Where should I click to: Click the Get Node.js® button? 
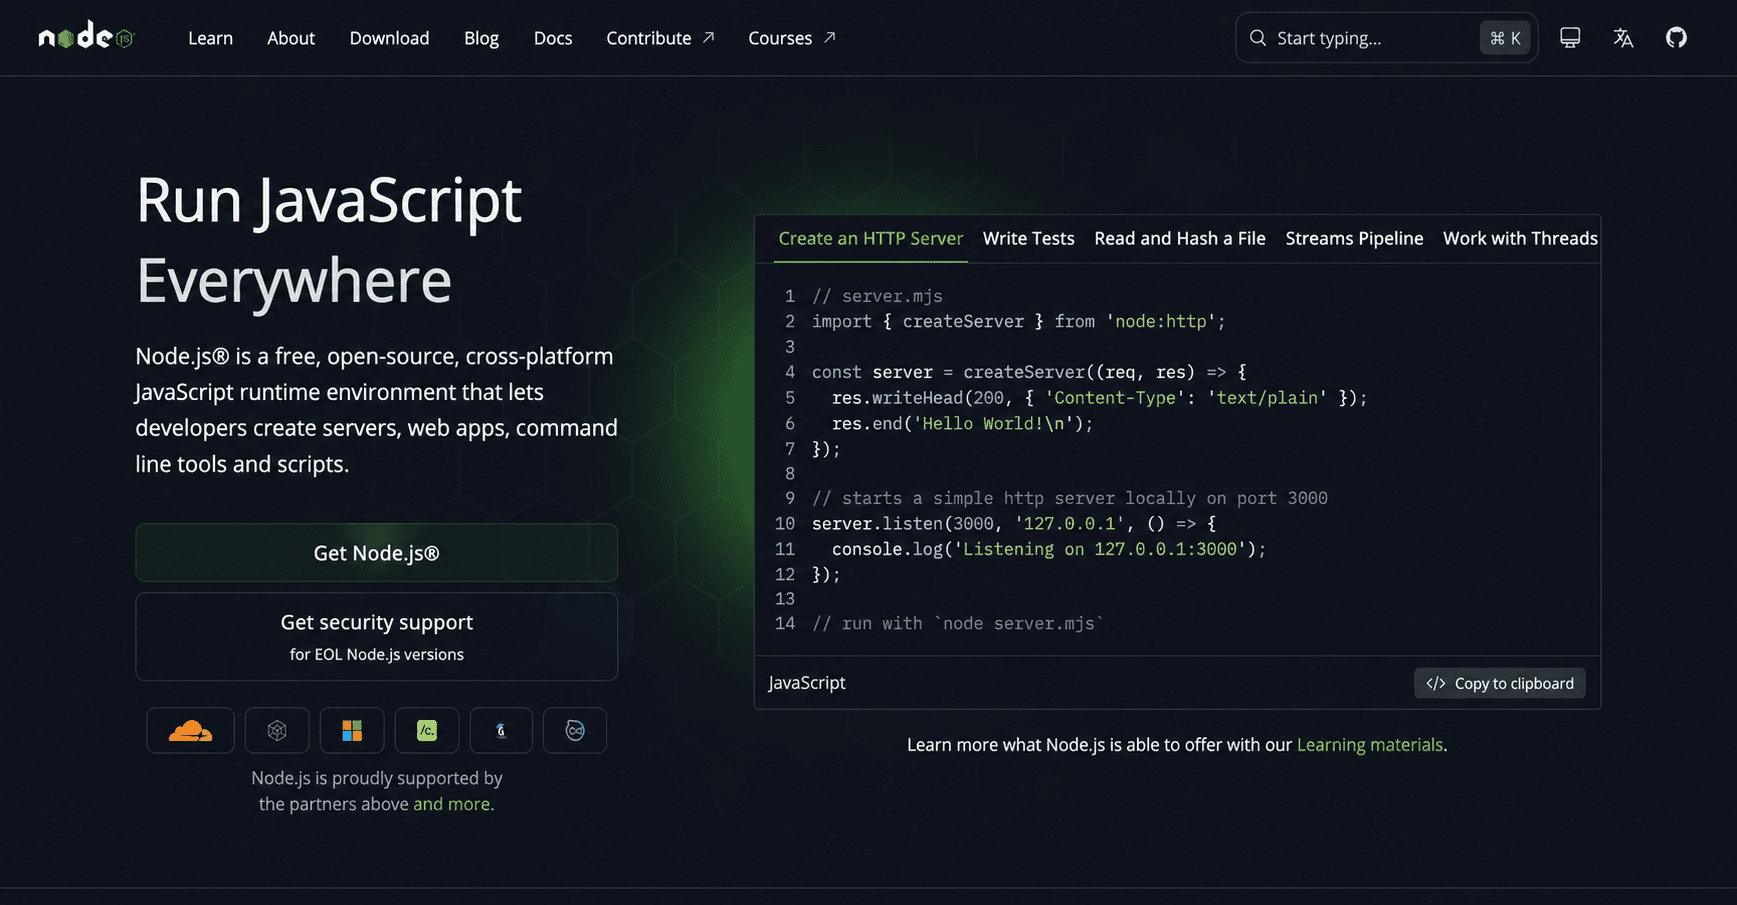[x=376, y=553]
